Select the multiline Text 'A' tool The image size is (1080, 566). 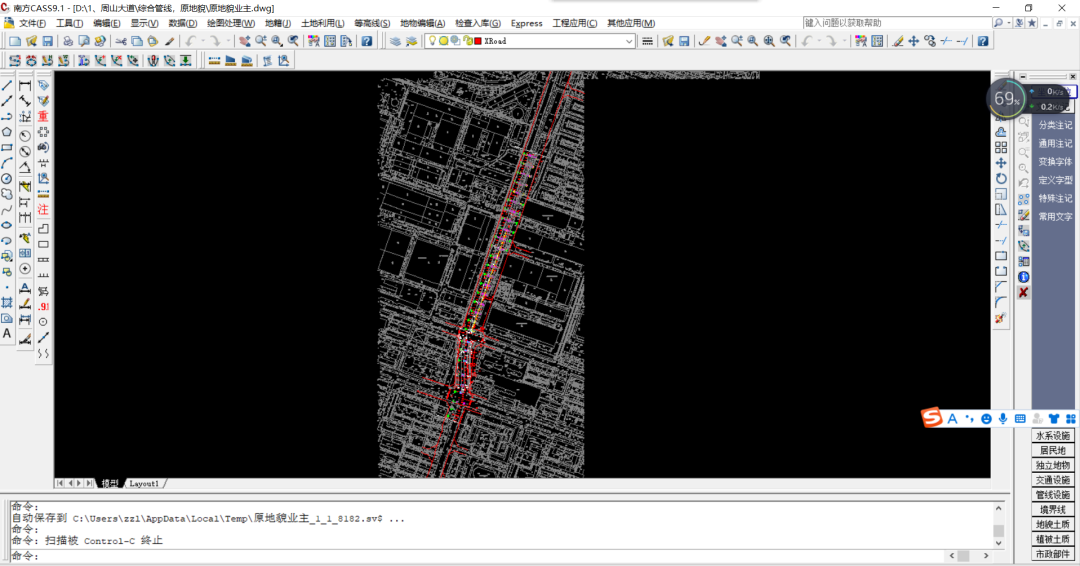click(7, 334)
